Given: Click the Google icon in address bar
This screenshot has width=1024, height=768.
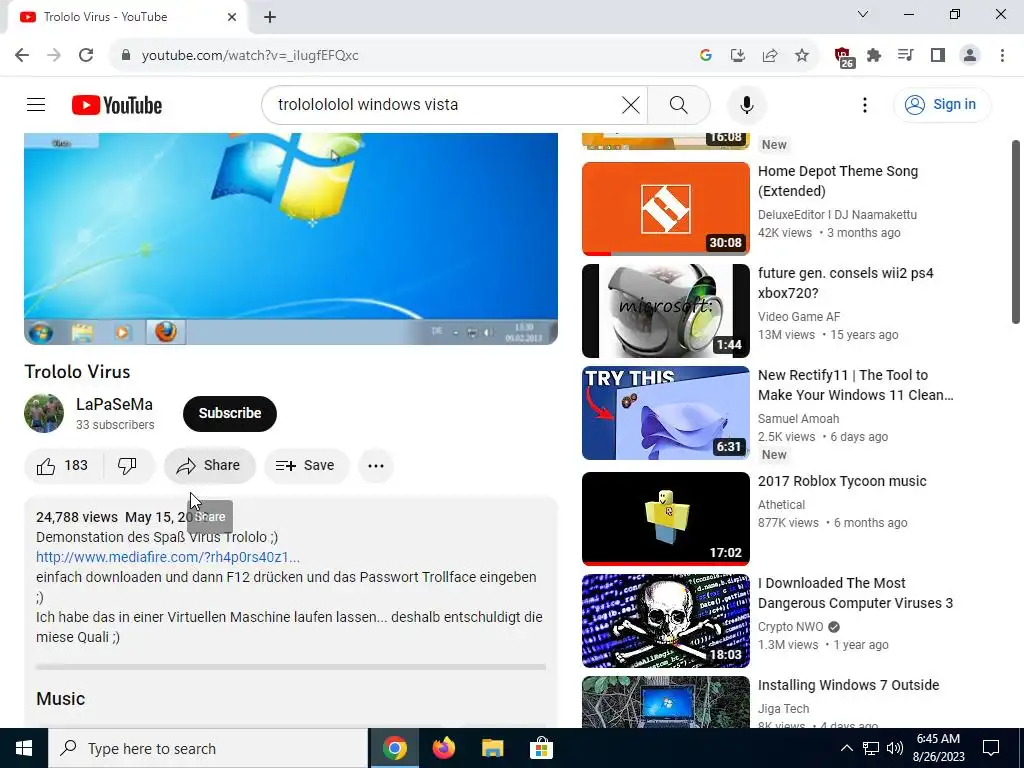Looking at the screenshot, I should pos(705,56).
